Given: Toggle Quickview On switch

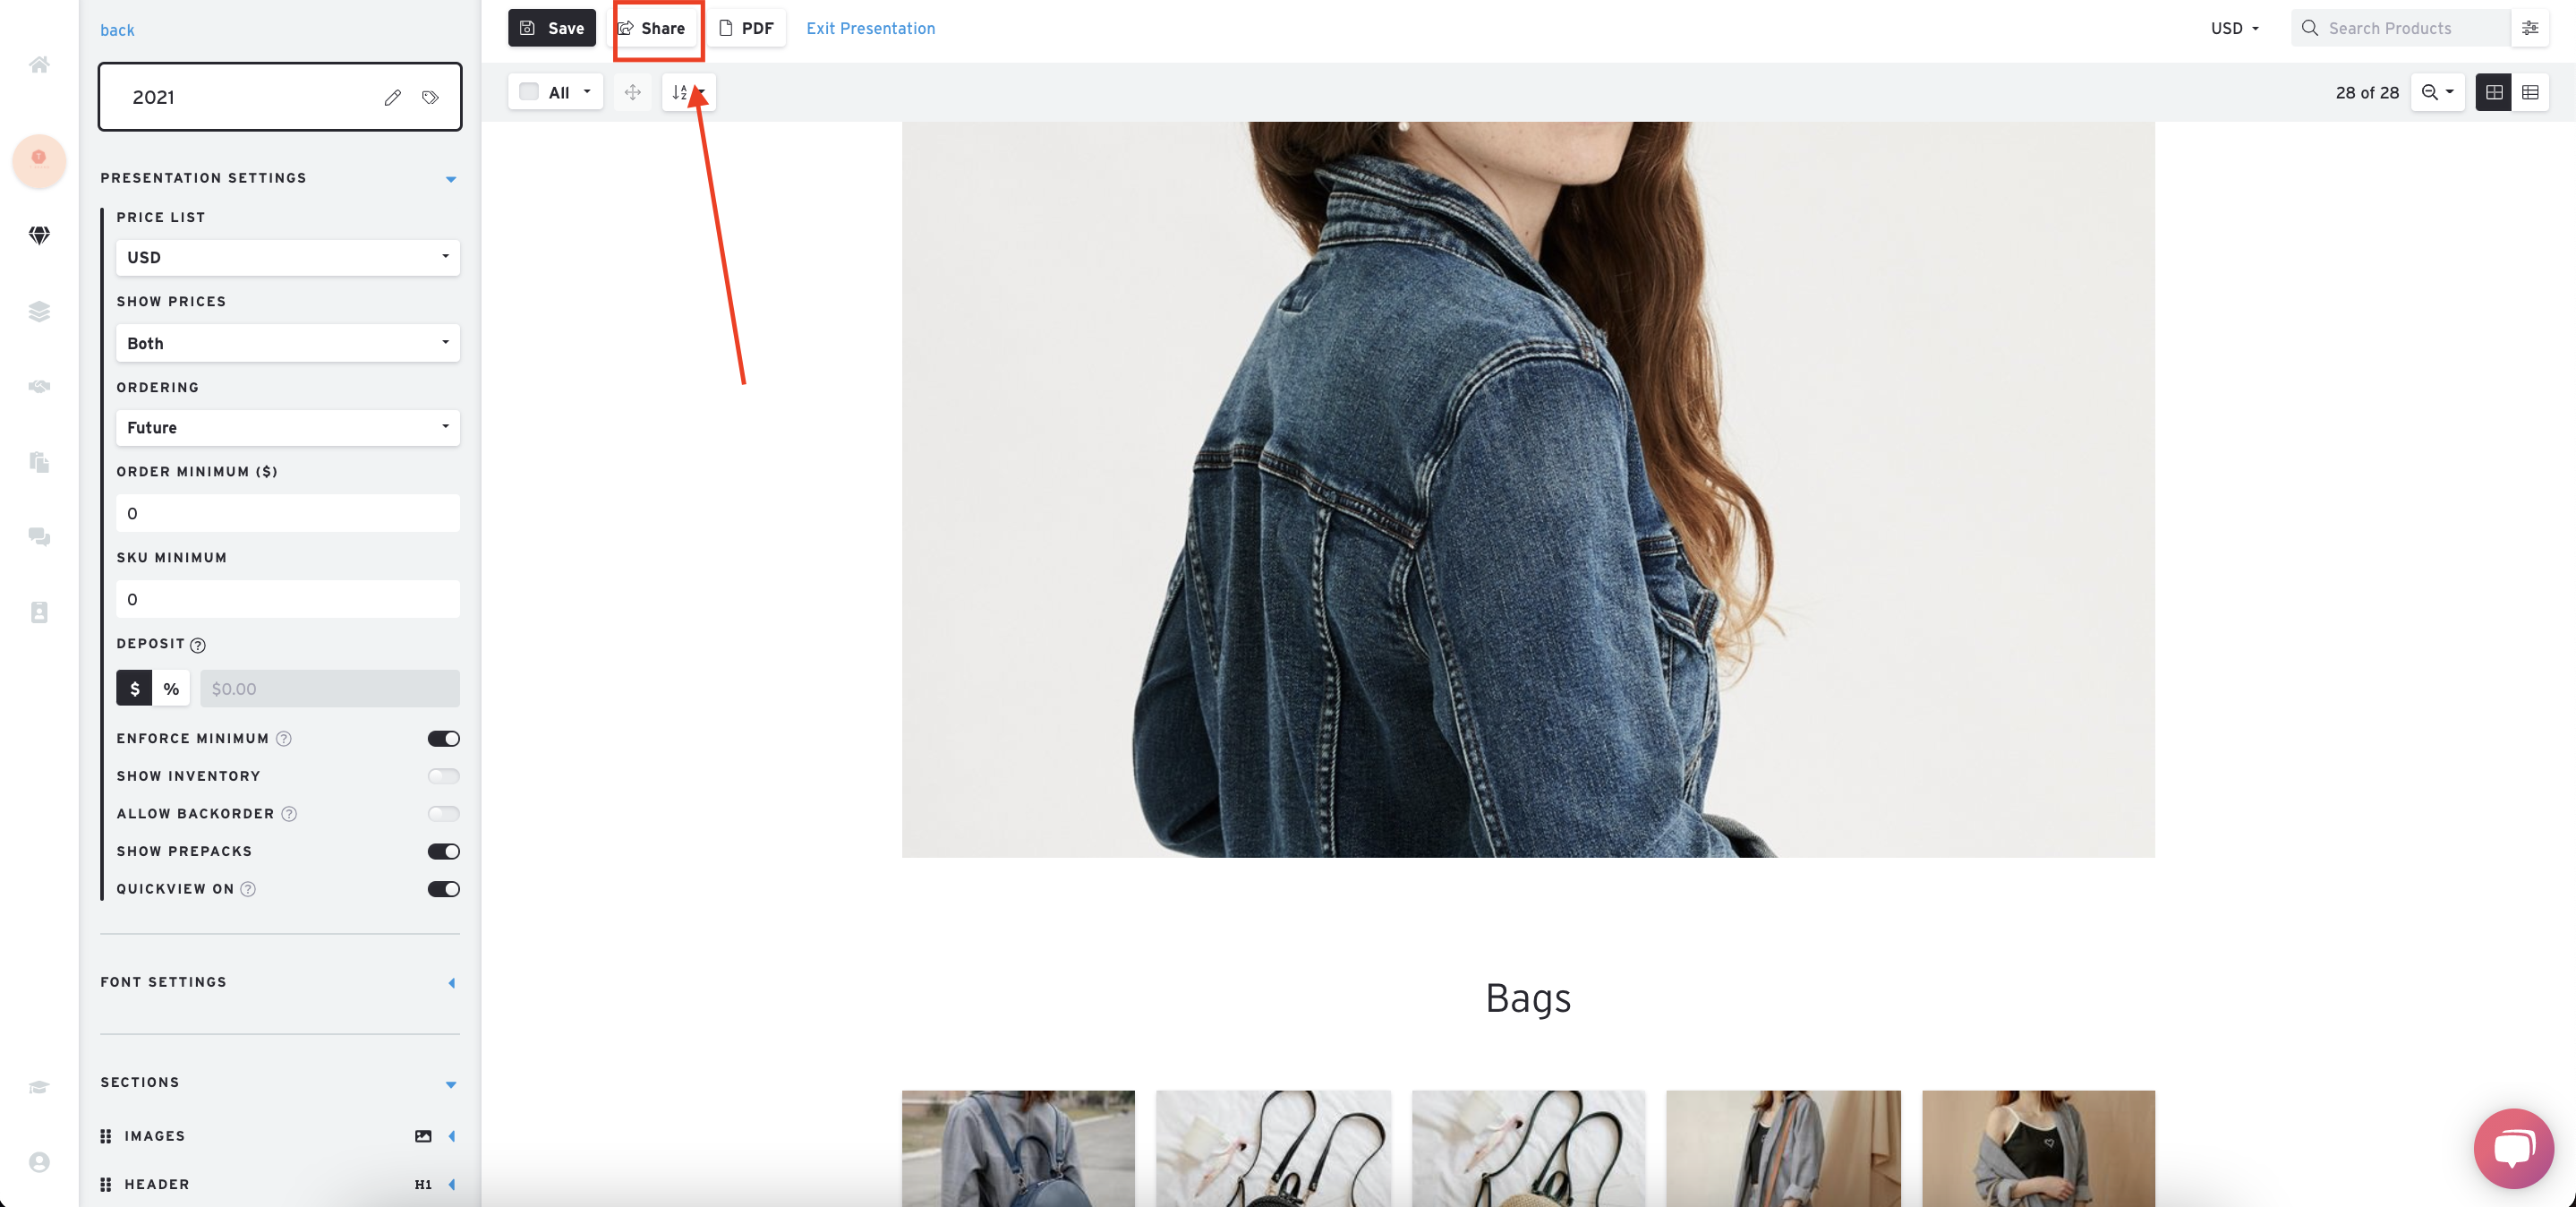Looking at the screenshot, I should pyautogui.click(x=443, y=889).
